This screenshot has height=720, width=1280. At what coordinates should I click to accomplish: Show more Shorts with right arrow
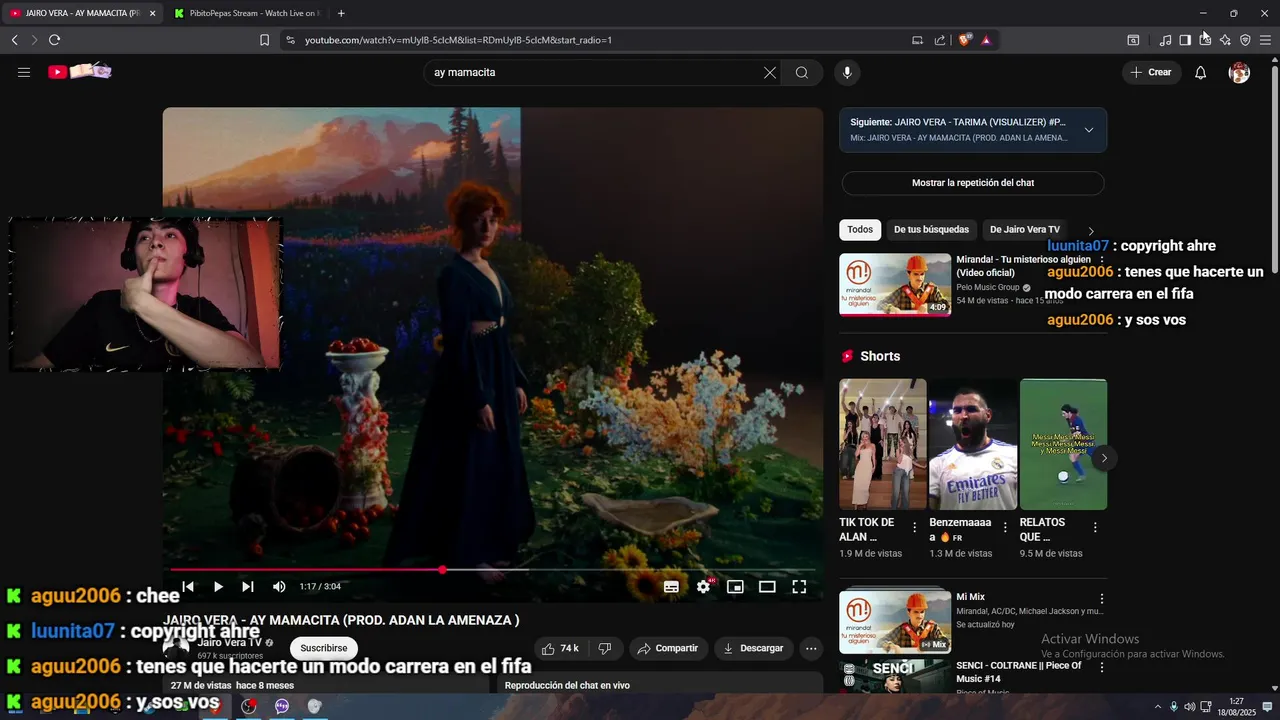(1104, 458)
